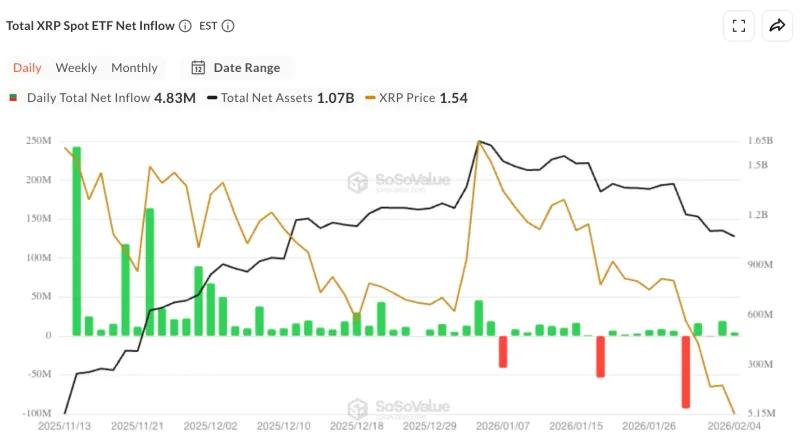Click the tallest green inflow bar
This screenshot has height=438, width=800.
(77, 240)
